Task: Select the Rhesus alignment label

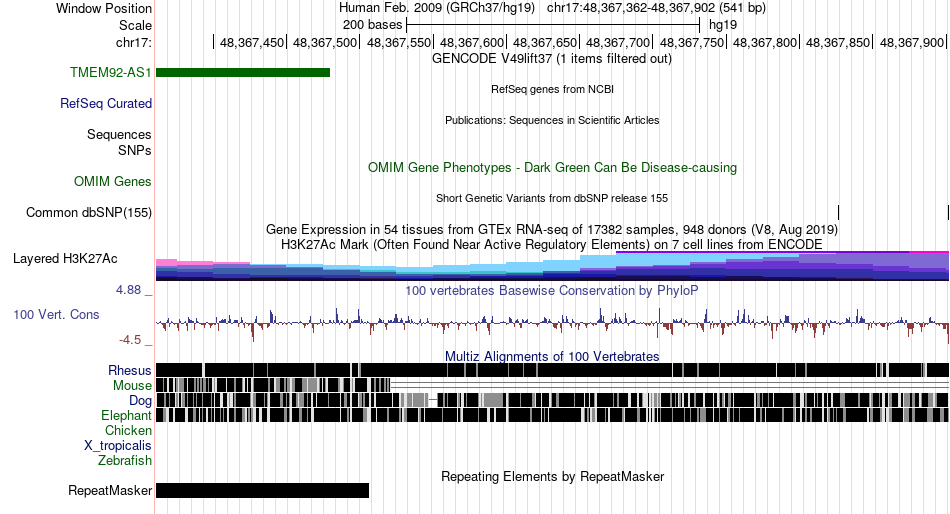Action: click(129, 370)
